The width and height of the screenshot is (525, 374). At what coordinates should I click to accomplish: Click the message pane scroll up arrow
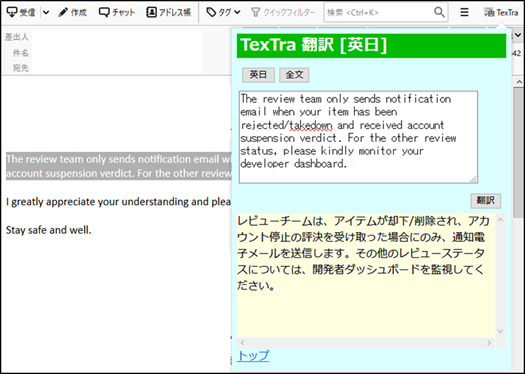click(x=519, y=82)
